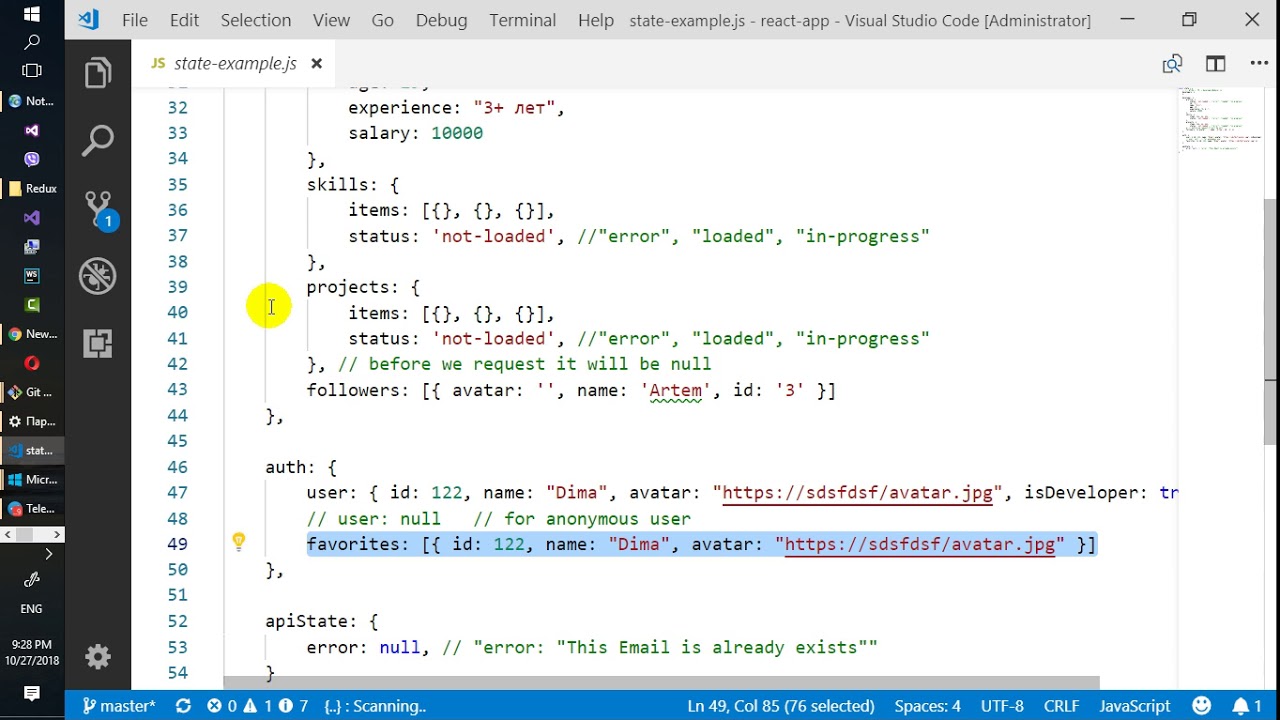Open the Help menu
Image resolution: width=1280 pixels, height=720 pixels.
(596, 20)
